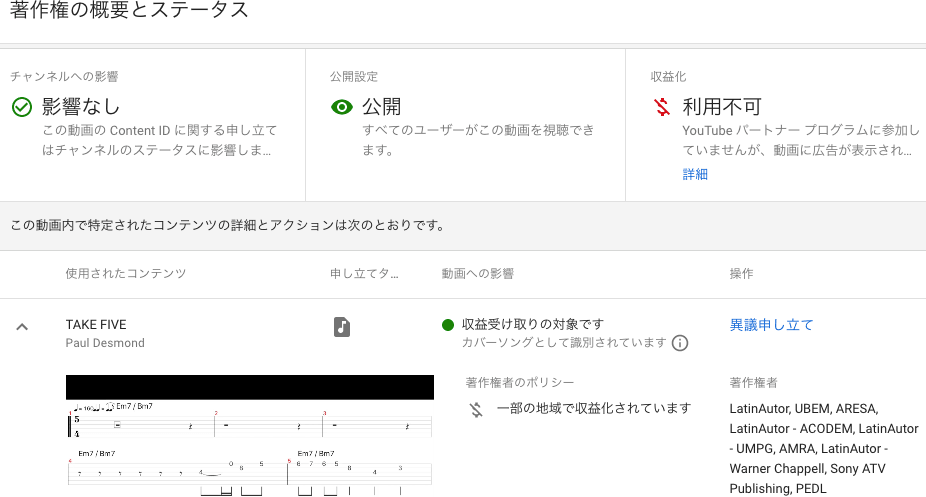Click 一部の地域で収益化されています policy text

pos(594,408)
